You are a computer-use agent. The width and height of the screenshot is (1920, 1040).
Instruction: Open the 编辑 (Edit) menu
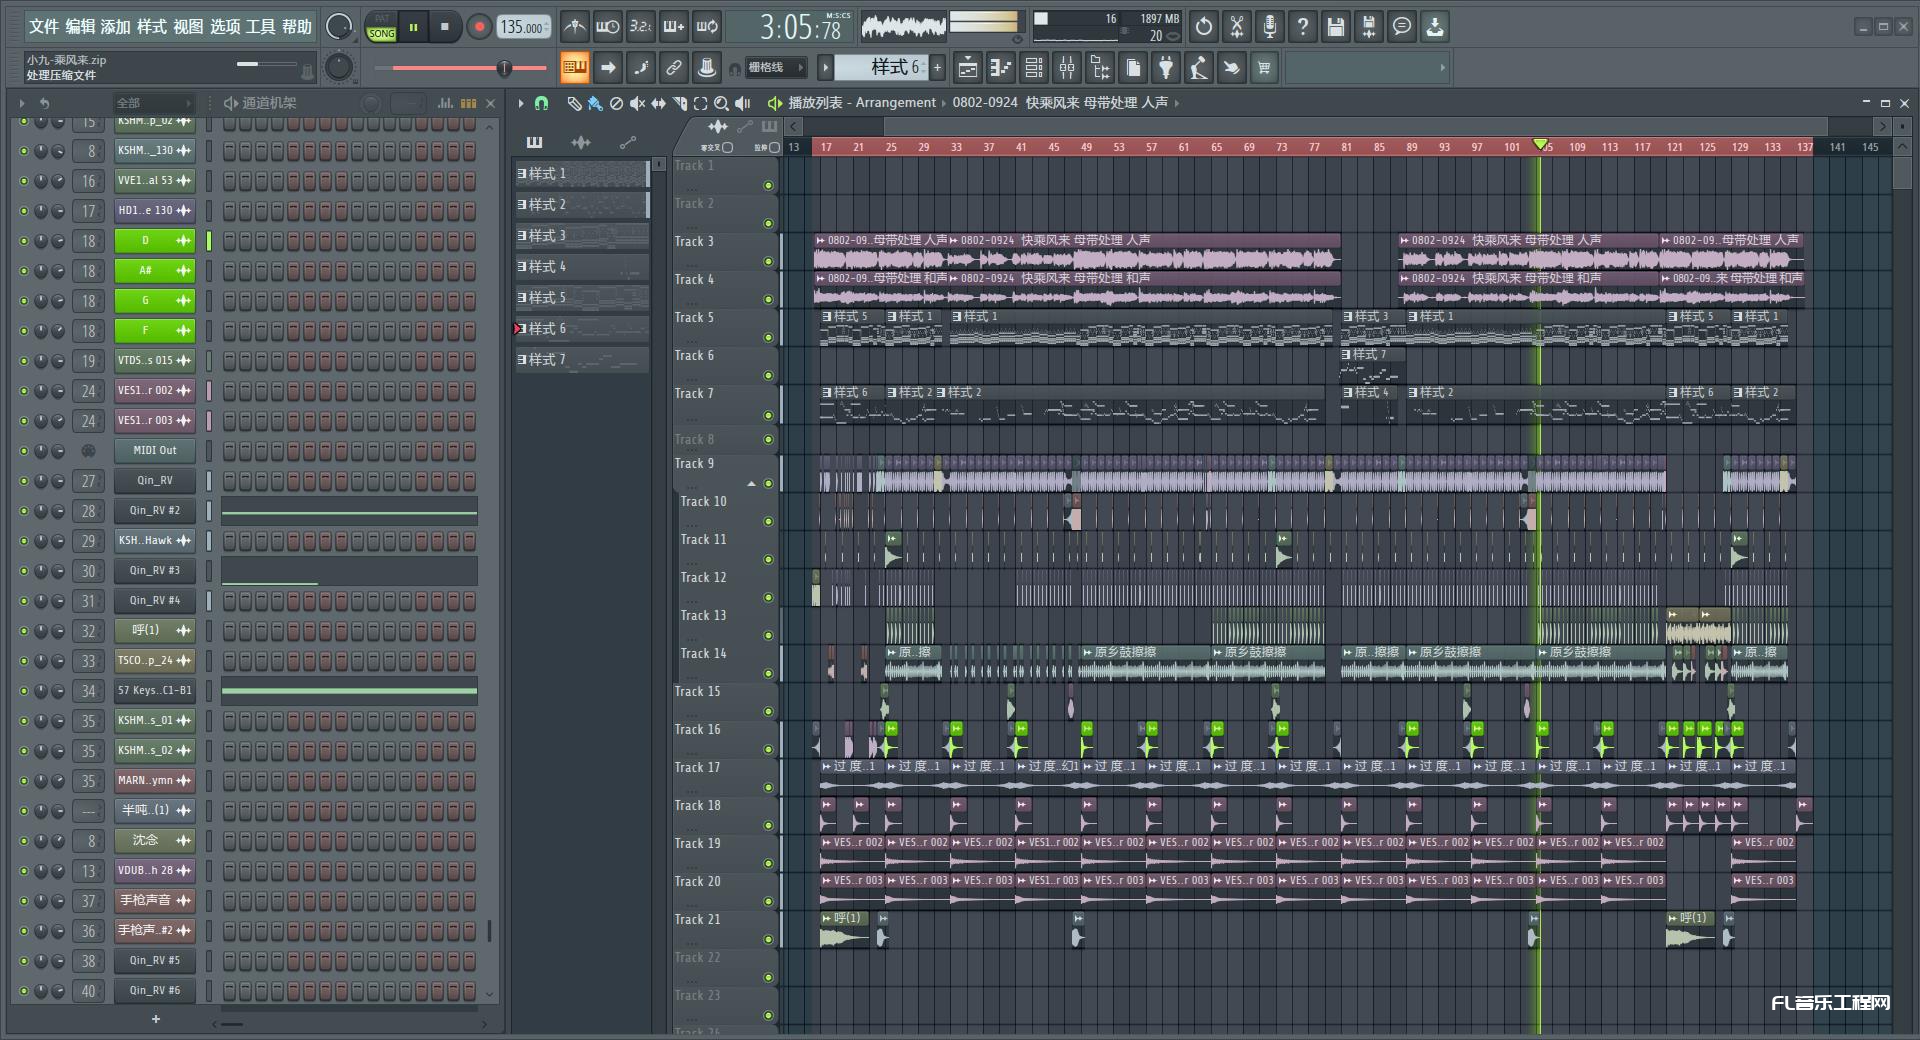81,27
